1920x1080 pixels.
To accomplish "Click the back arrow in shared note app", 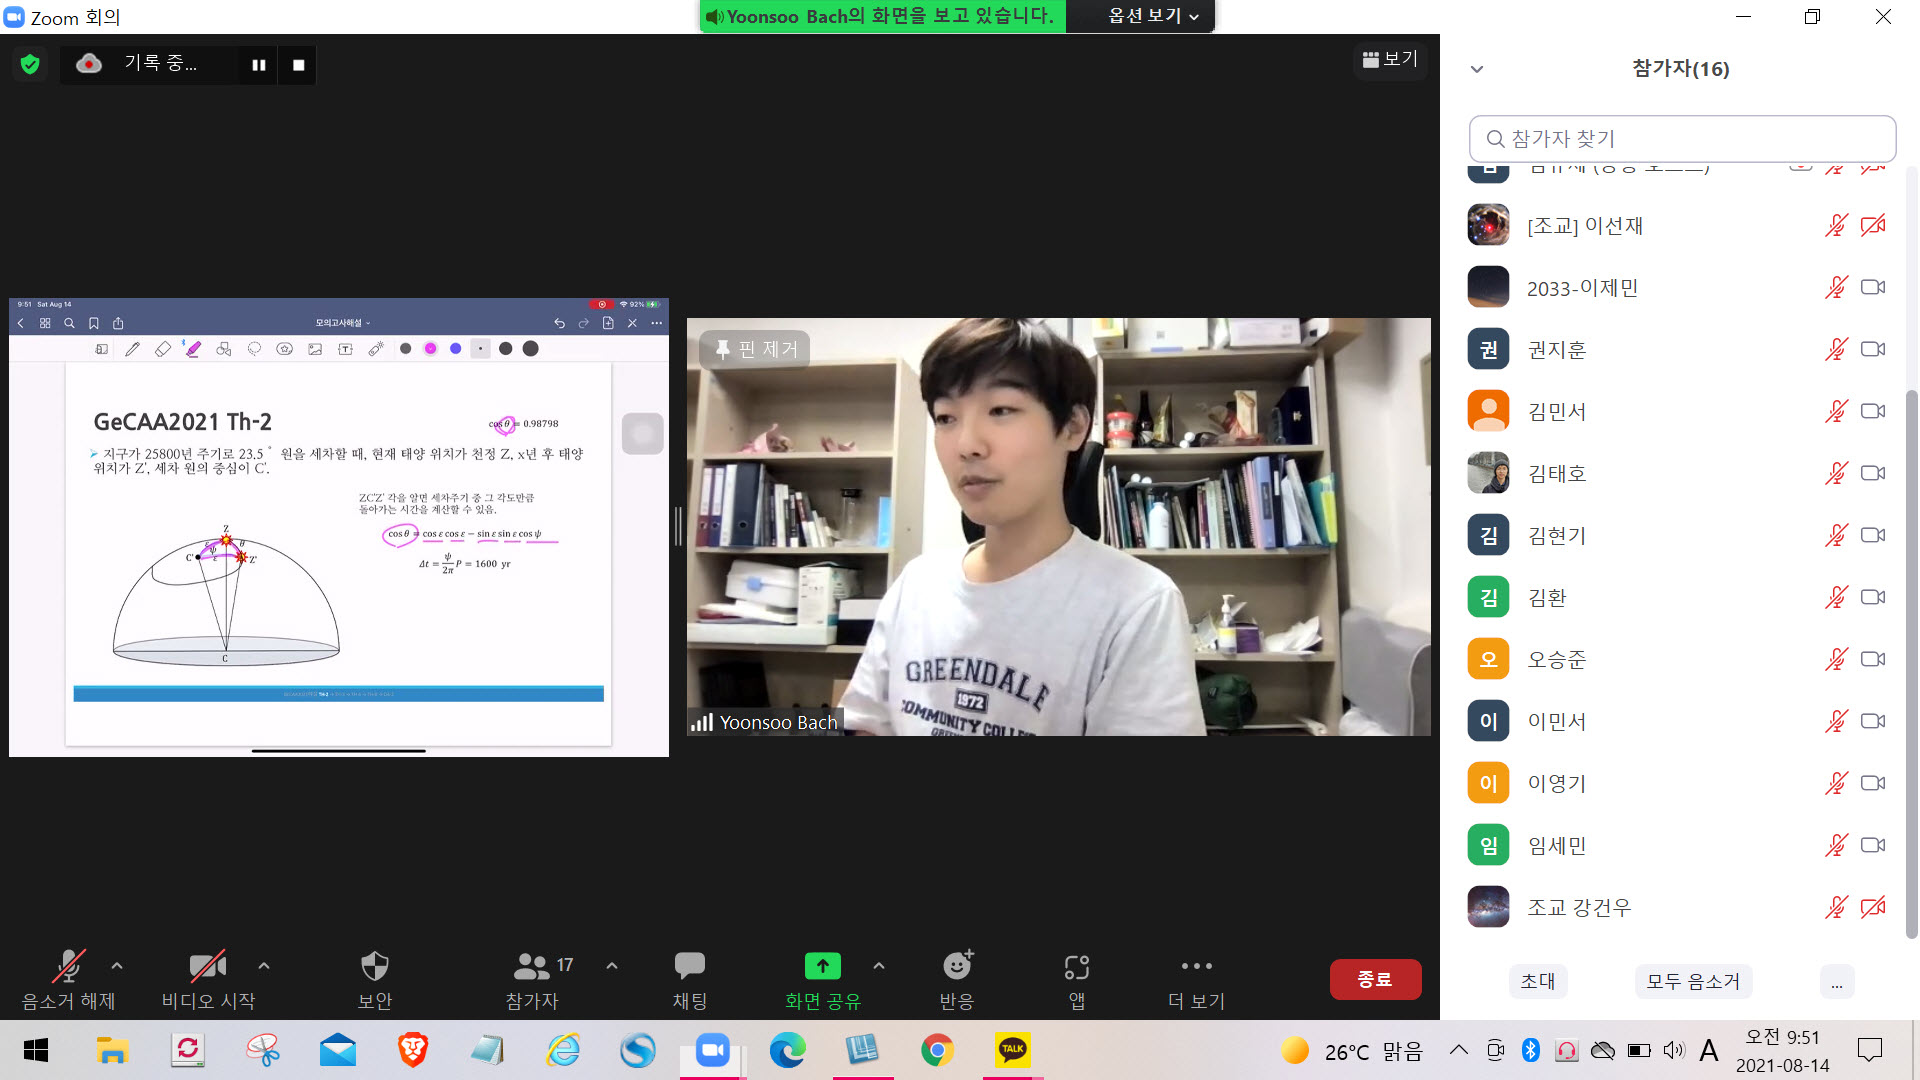I will (x=20, y=323).
